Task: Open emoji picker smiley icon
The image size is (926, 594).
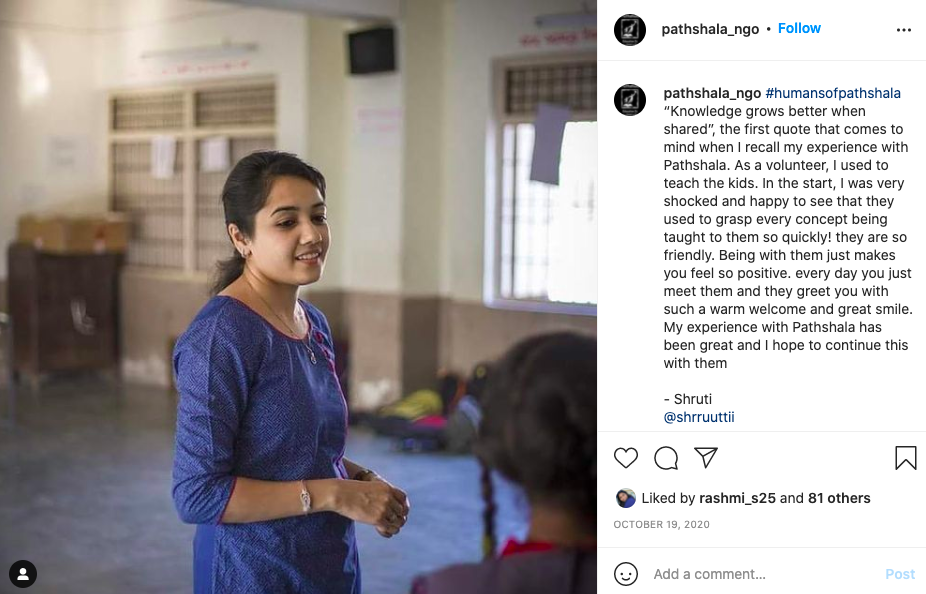Action: click(x=626, y=574)
